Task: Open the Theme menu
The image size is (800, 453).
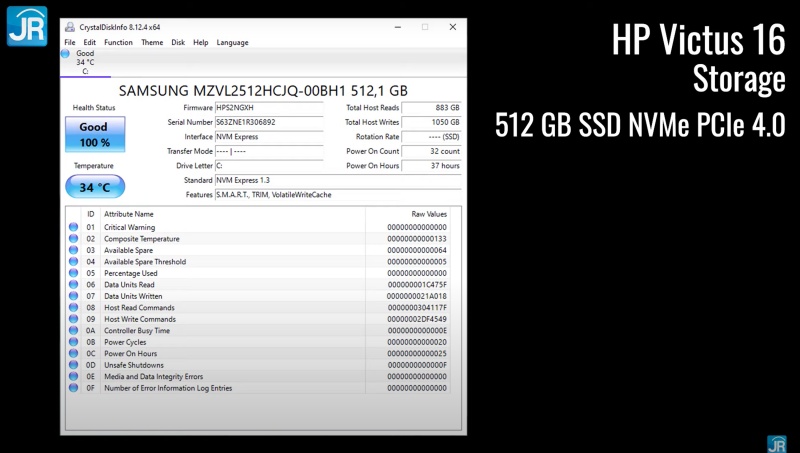Action: click(x=152, y=43)
